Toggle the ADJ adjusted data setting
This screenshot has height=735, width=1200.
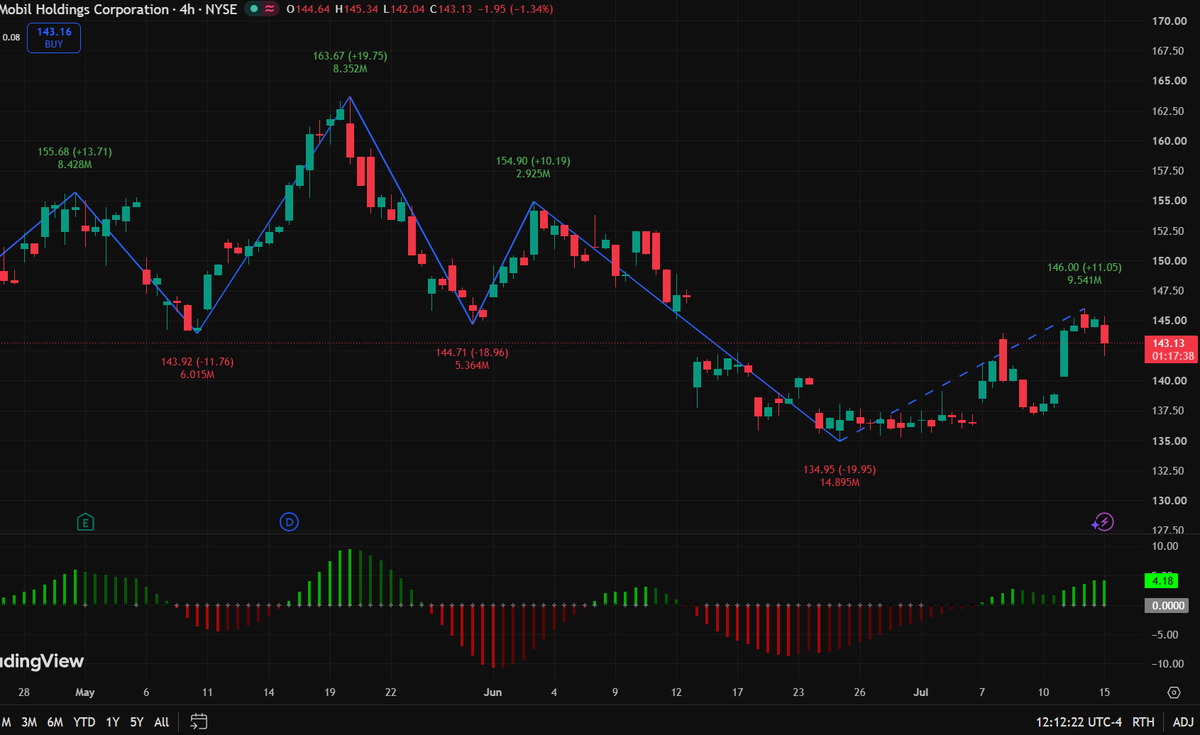(x=1182, y=721)
